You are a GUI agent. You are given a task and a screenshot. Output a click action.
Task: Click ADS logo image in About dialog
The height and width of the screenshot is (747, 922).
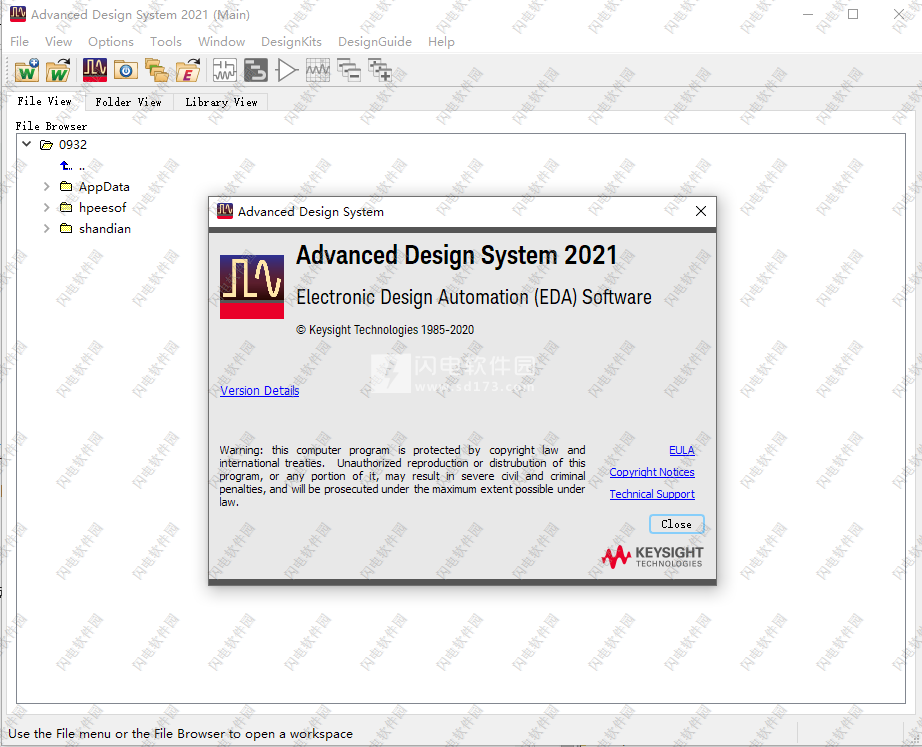point(252,286)
